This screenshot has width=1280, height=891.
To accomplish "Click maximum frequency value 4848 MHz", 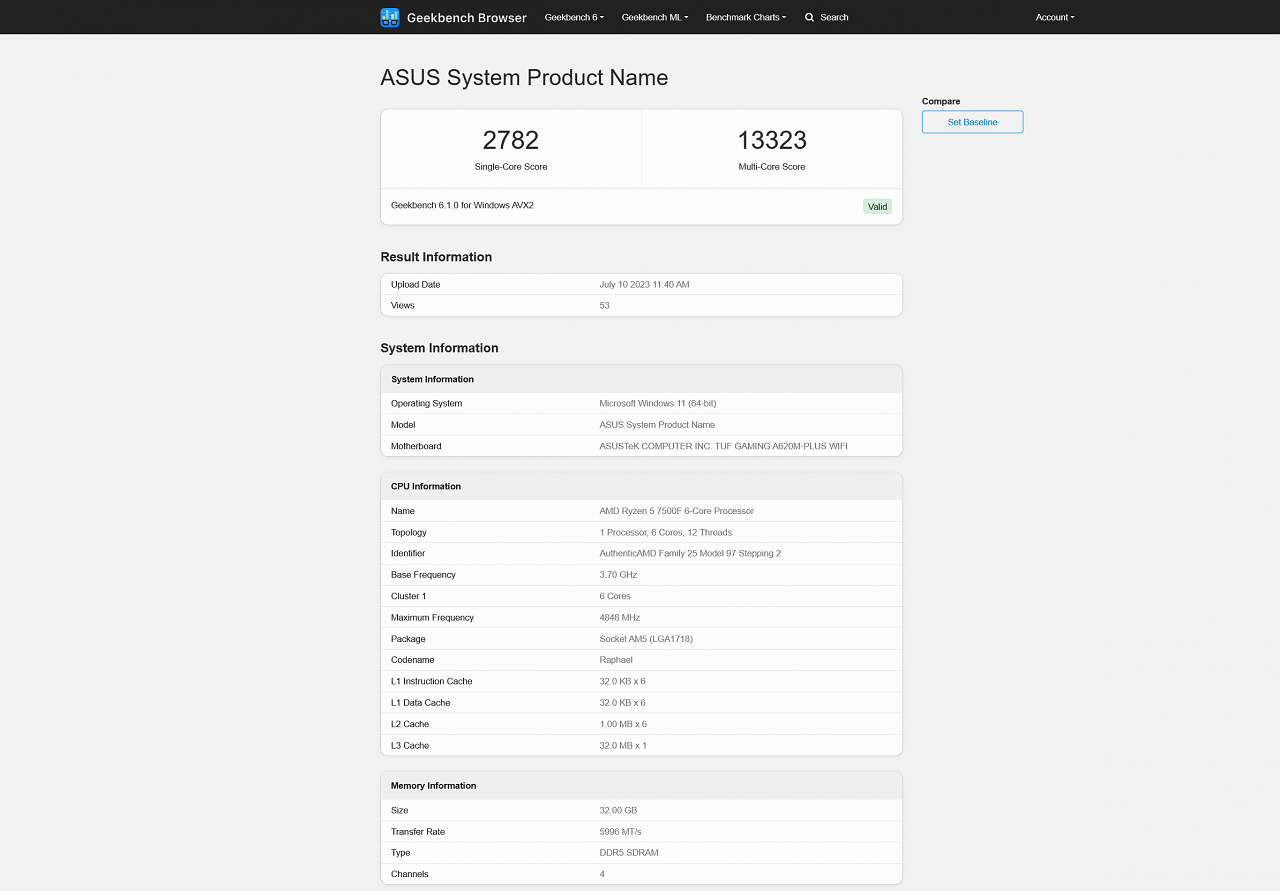I will pos(620,618).
